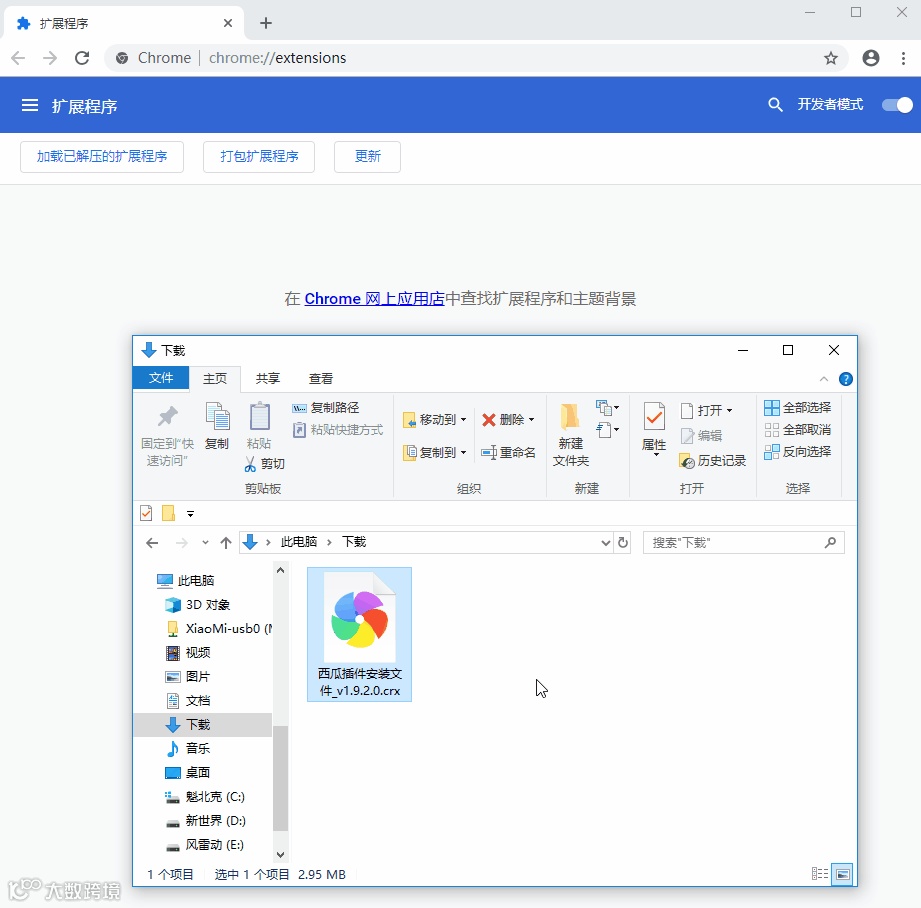Open a new Chrome tab
Viewport: 921px width, 908px height.
[x=265, y=23]
